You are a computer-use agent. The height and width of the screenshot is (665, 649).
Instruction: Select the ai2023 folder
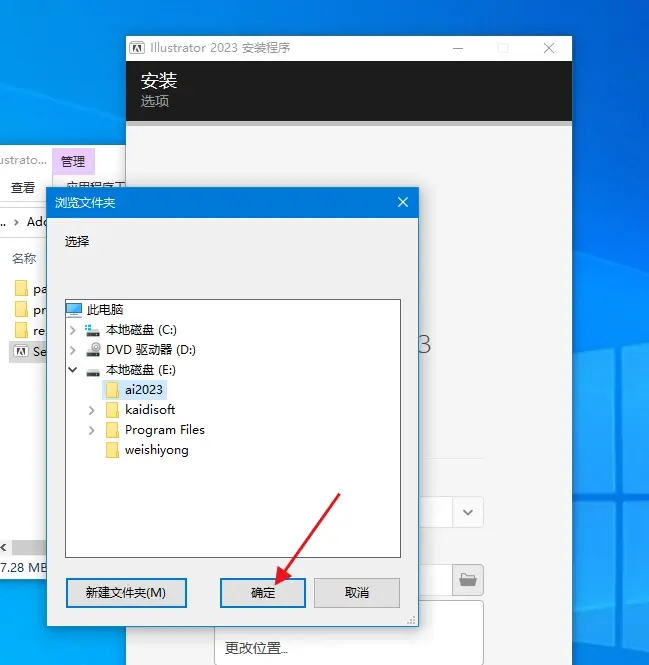point(143,390)
